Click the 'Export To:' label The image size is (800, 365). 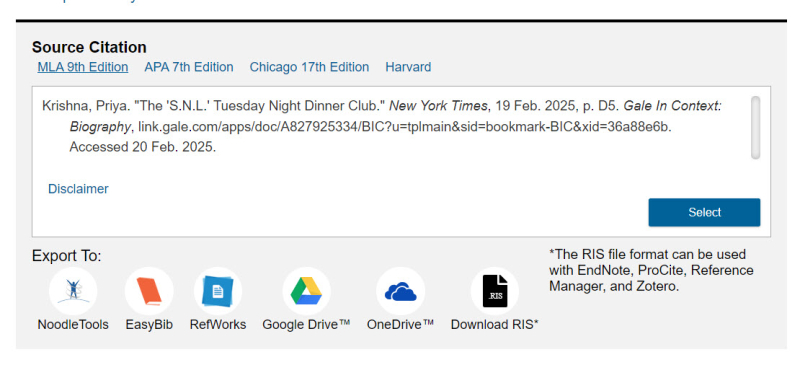coord(67,256)
